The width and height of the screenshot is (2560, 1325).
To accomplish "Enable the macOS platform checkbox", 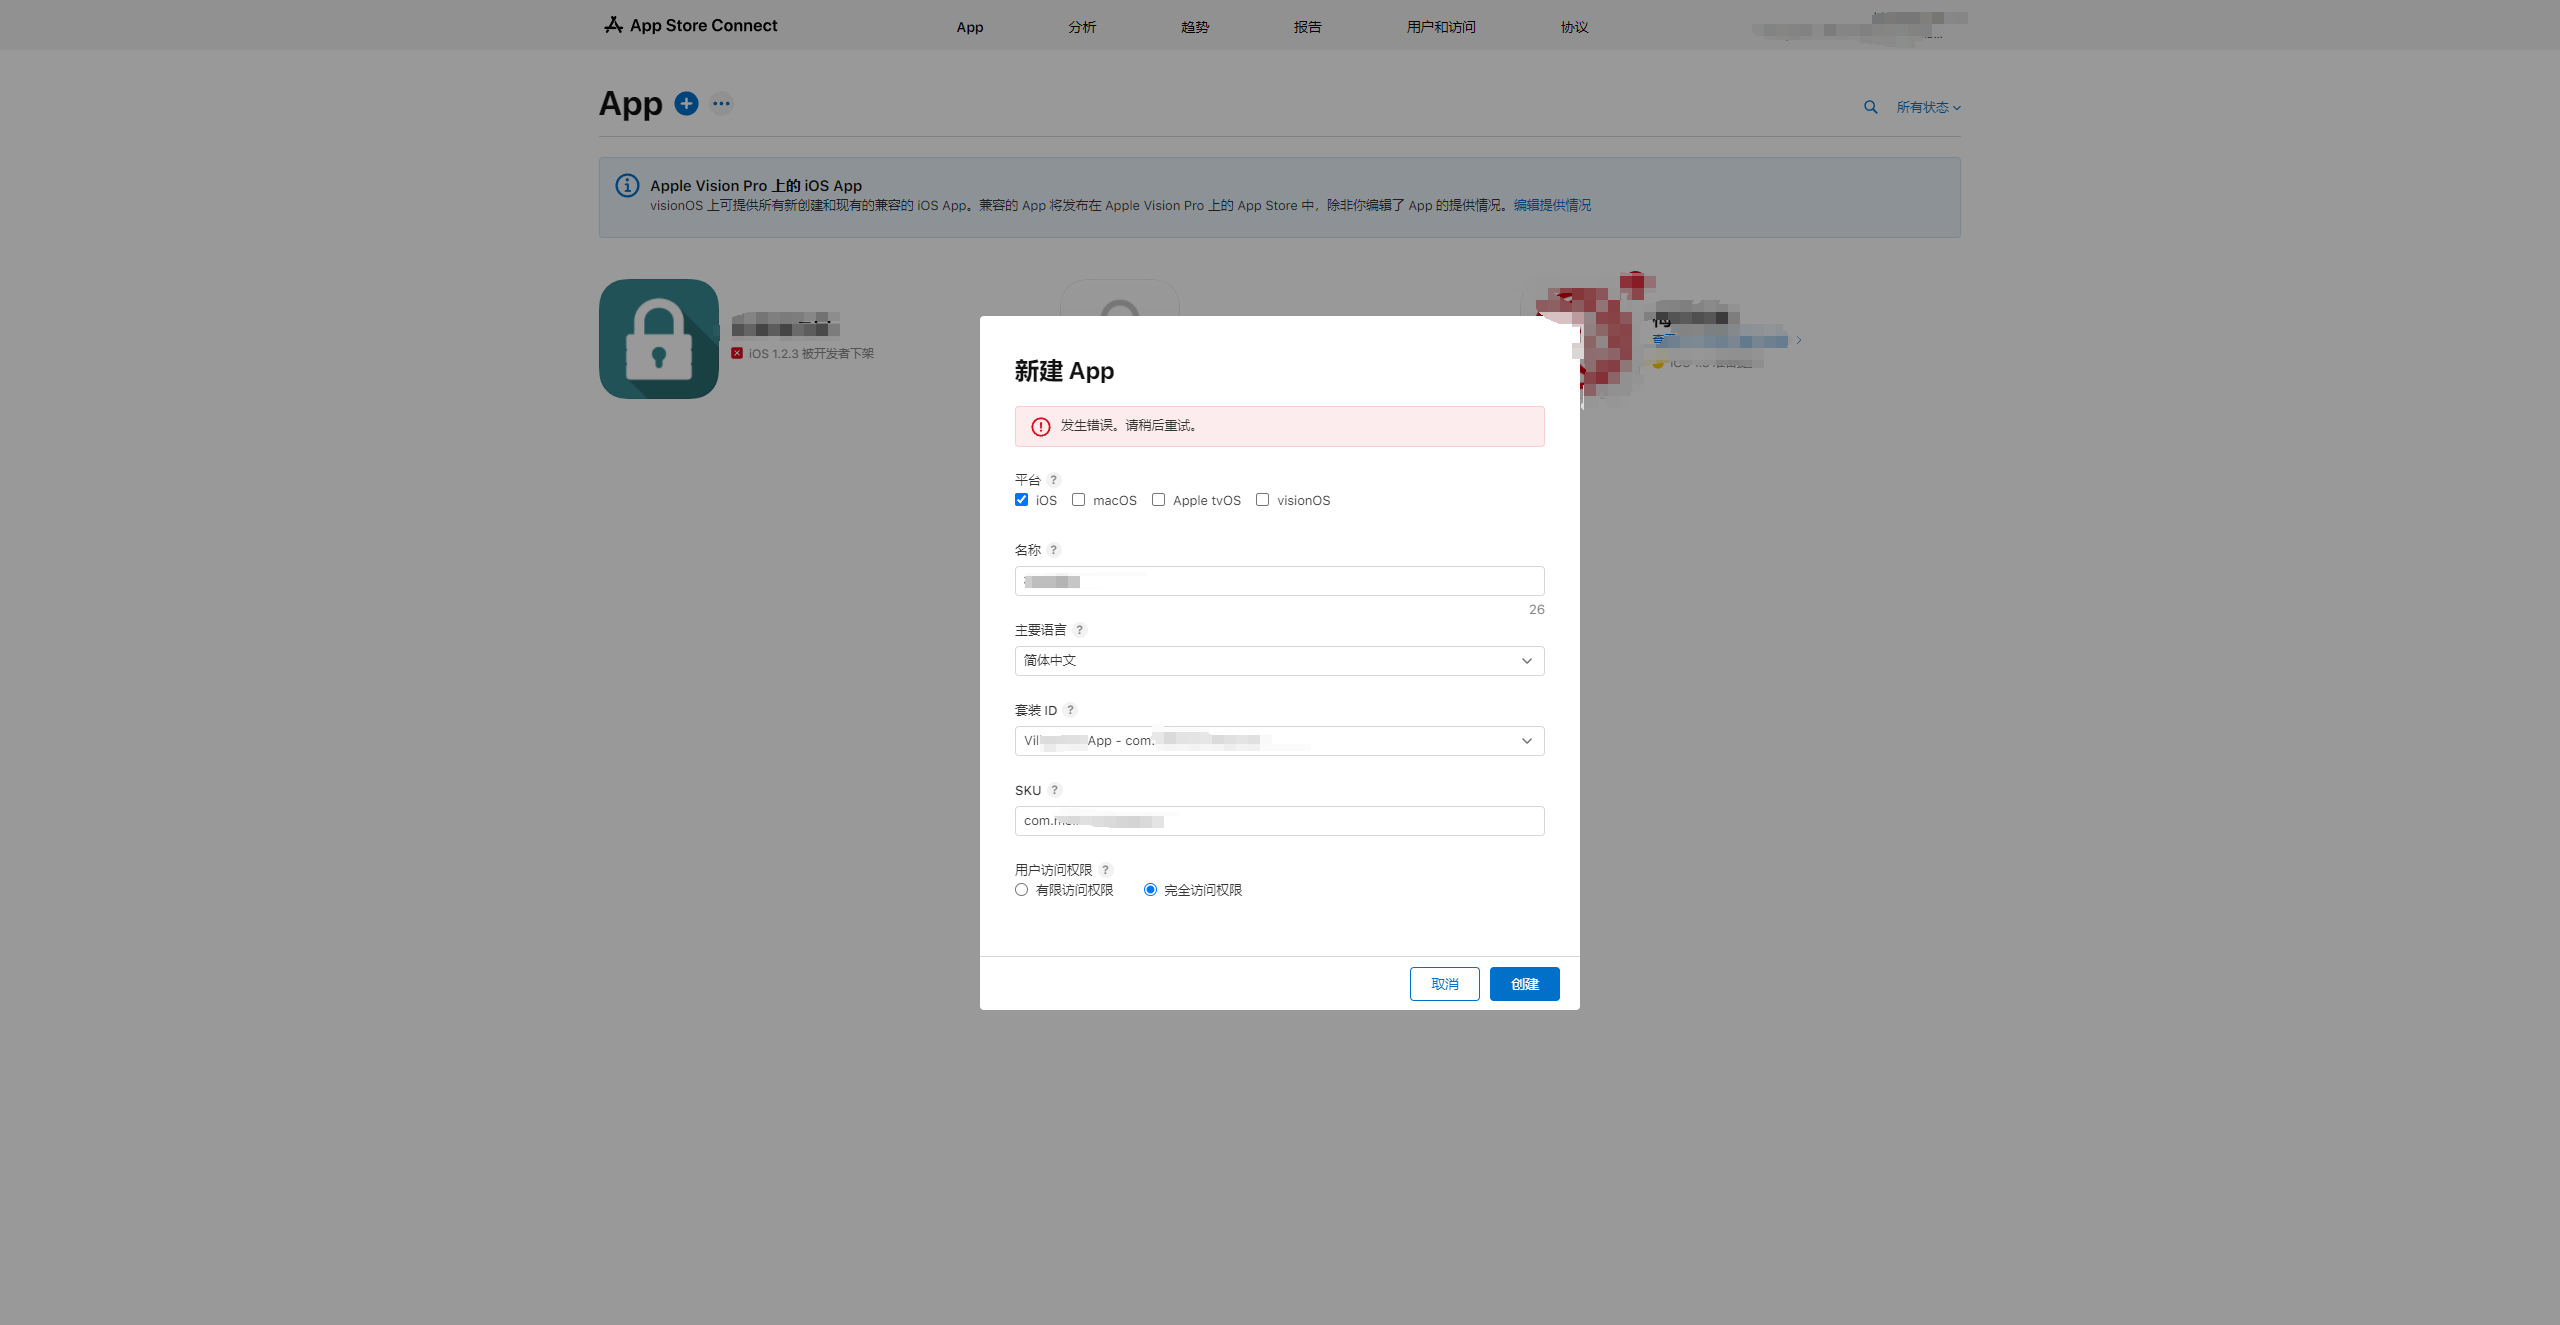I will click(1078, 500).
